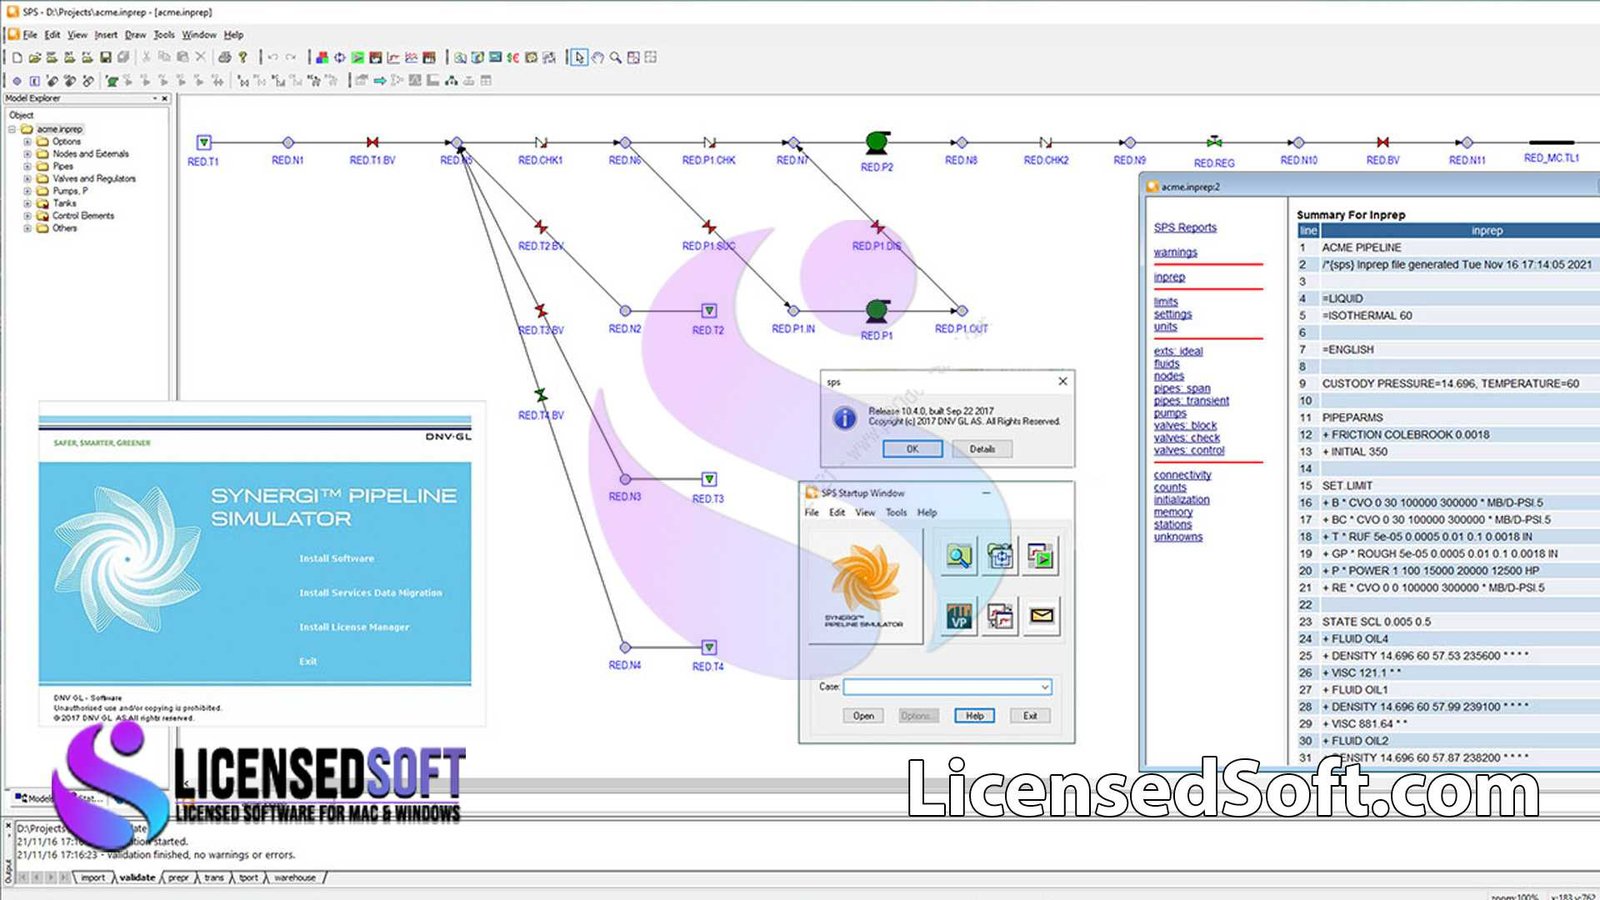Expand the Options tree node
This screenshot has height=900, width=1600.
pyautogui.click(x=27, y=141)
